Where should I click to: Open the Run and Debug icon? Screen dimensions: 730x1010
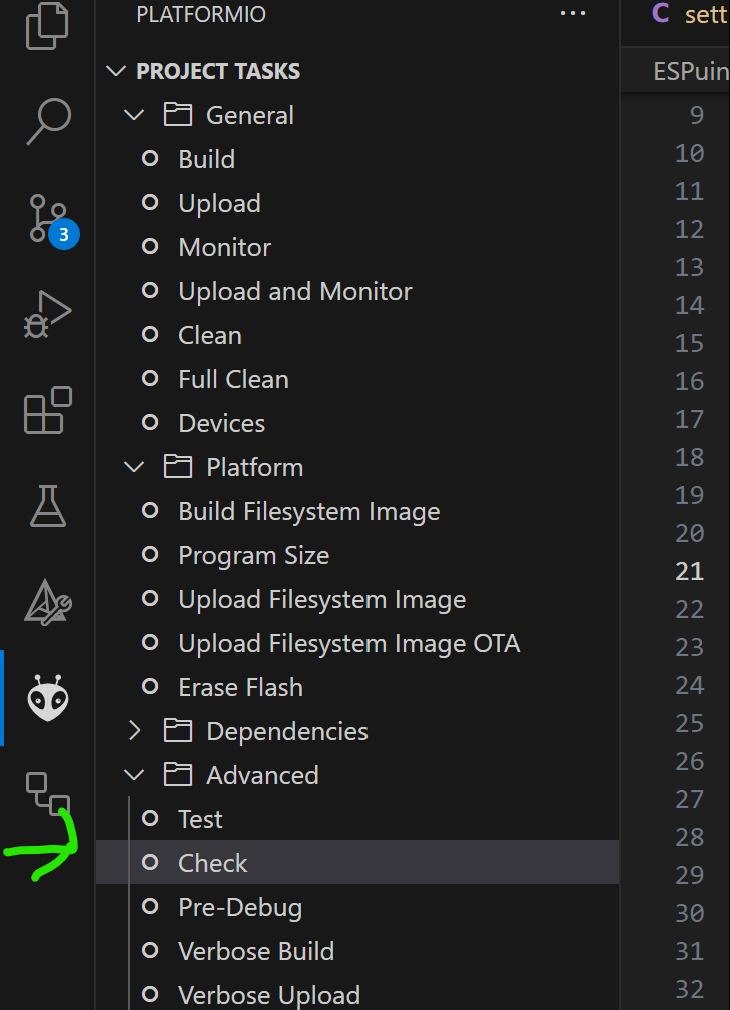(x=47, y=314)
